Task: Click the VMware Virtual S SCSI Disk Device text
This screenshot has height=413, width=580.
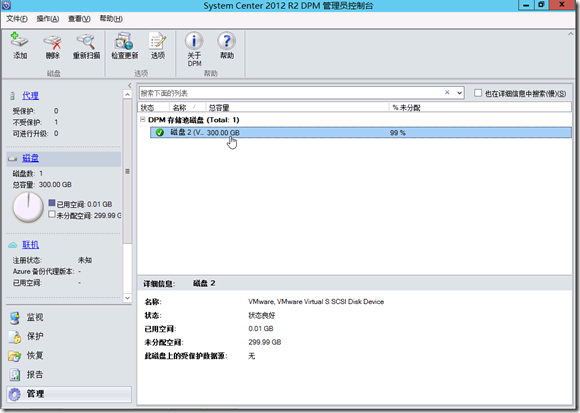Action: pos(316,302)
